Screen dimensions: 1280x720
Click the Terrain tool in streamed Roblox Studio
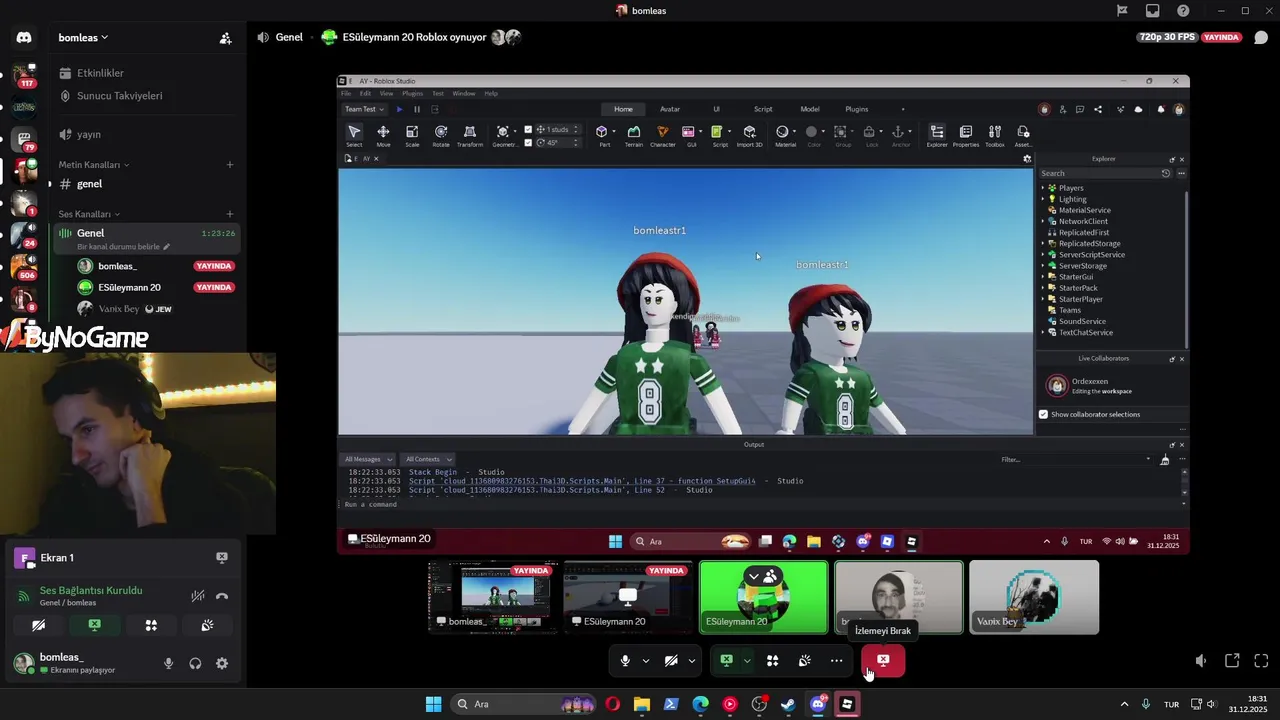pos(634,136)
